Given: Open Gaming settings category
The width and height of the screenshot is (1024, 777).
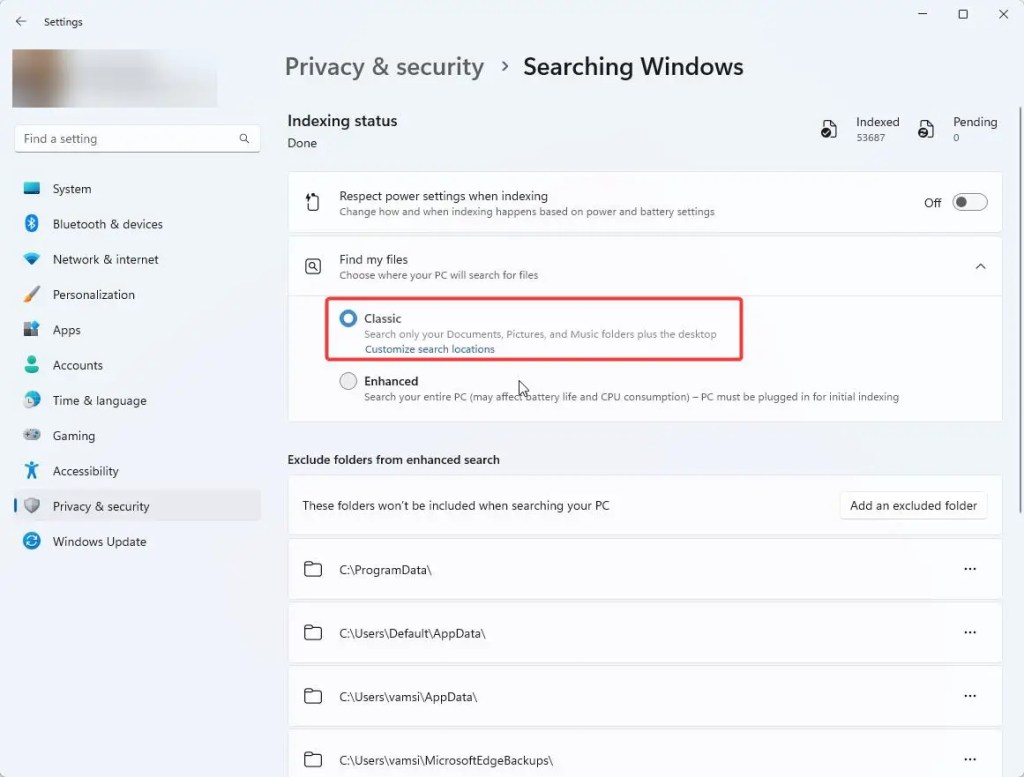Looking at the screenshot, I should [137, 436].
